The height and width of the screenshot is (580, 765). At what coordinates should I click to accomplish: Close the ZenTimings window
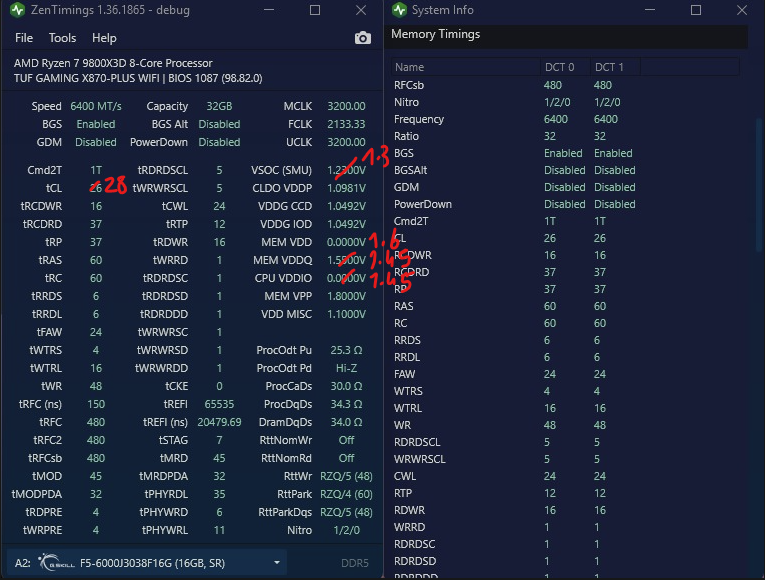361,10
